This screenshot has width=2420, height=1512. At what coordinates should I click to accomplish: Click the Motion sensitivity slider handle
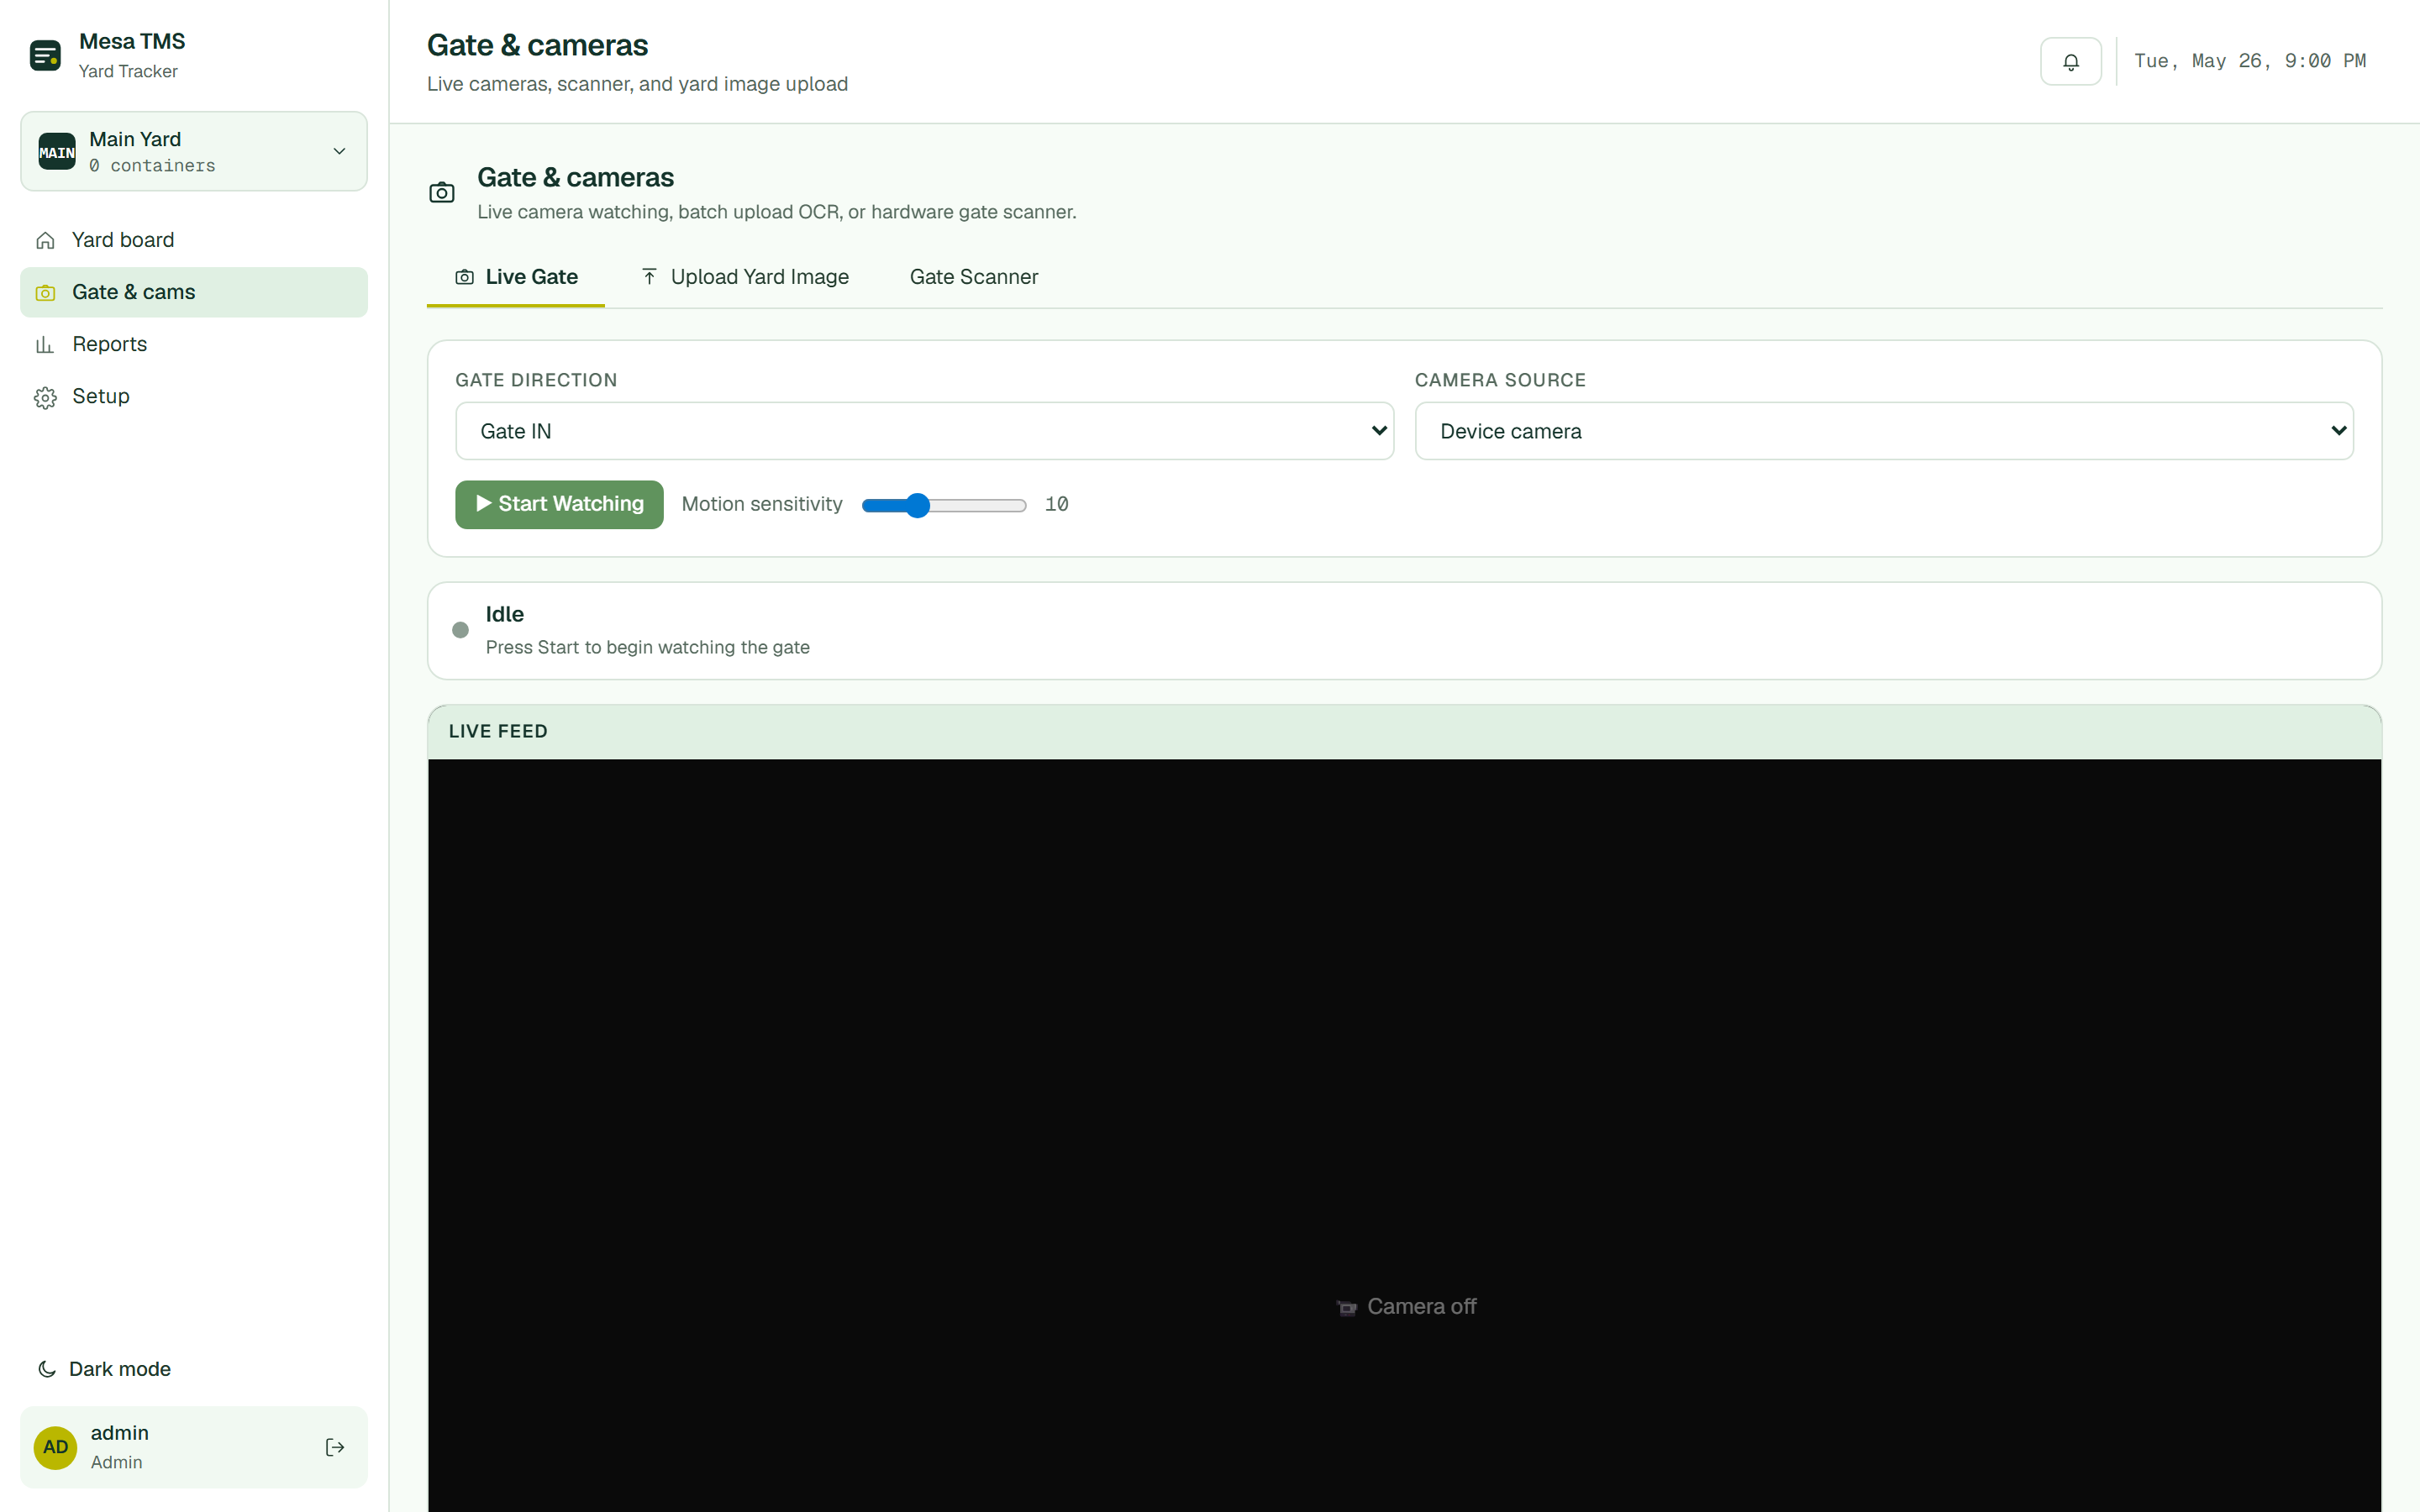pos(918,505)
